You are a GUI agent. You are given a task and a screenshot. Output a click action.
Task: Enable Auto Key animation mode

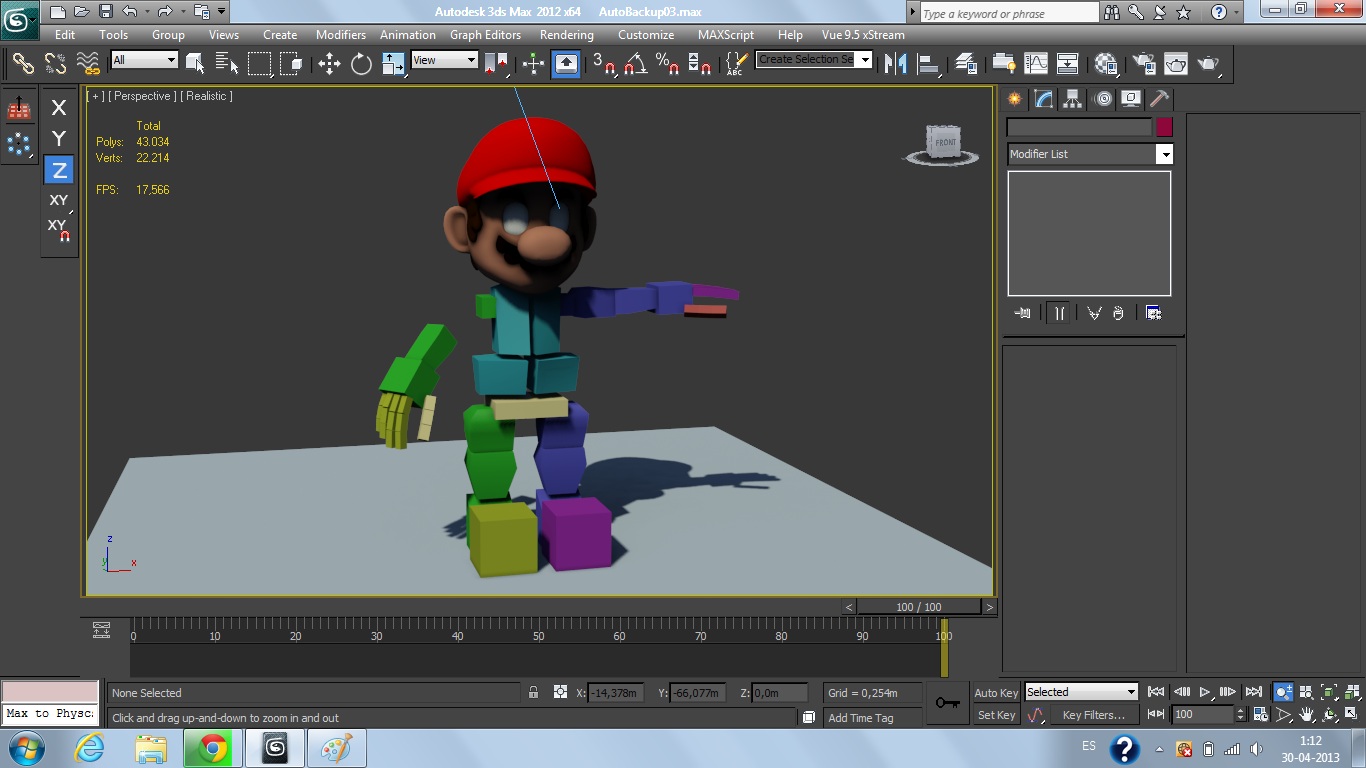coord(996,693)
